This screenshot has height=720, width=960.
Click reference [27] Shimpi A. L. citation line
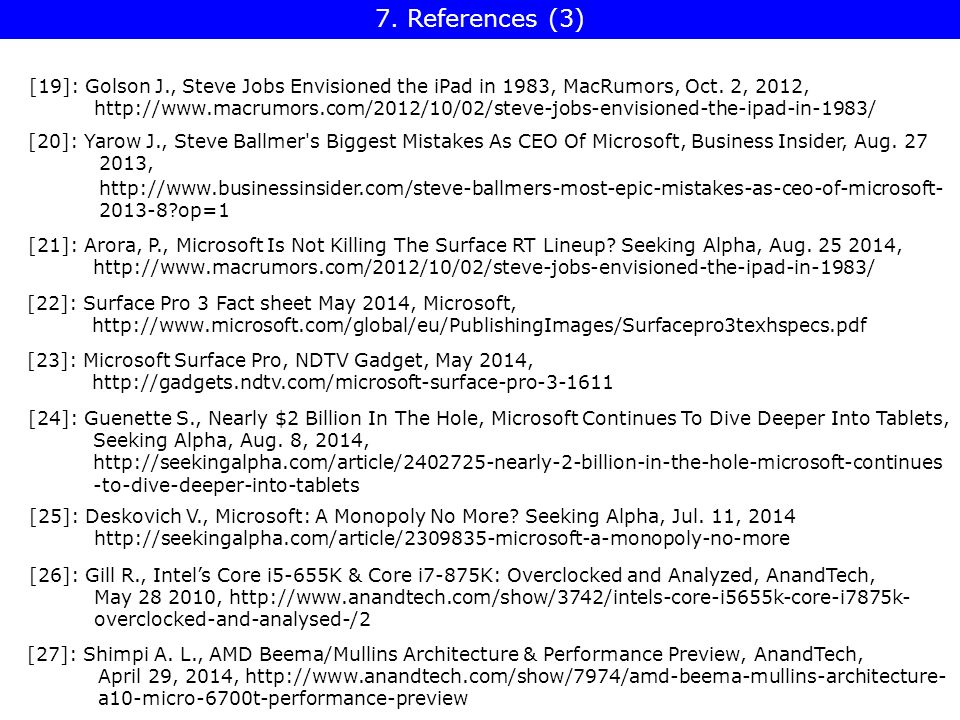tap(446, 654)
